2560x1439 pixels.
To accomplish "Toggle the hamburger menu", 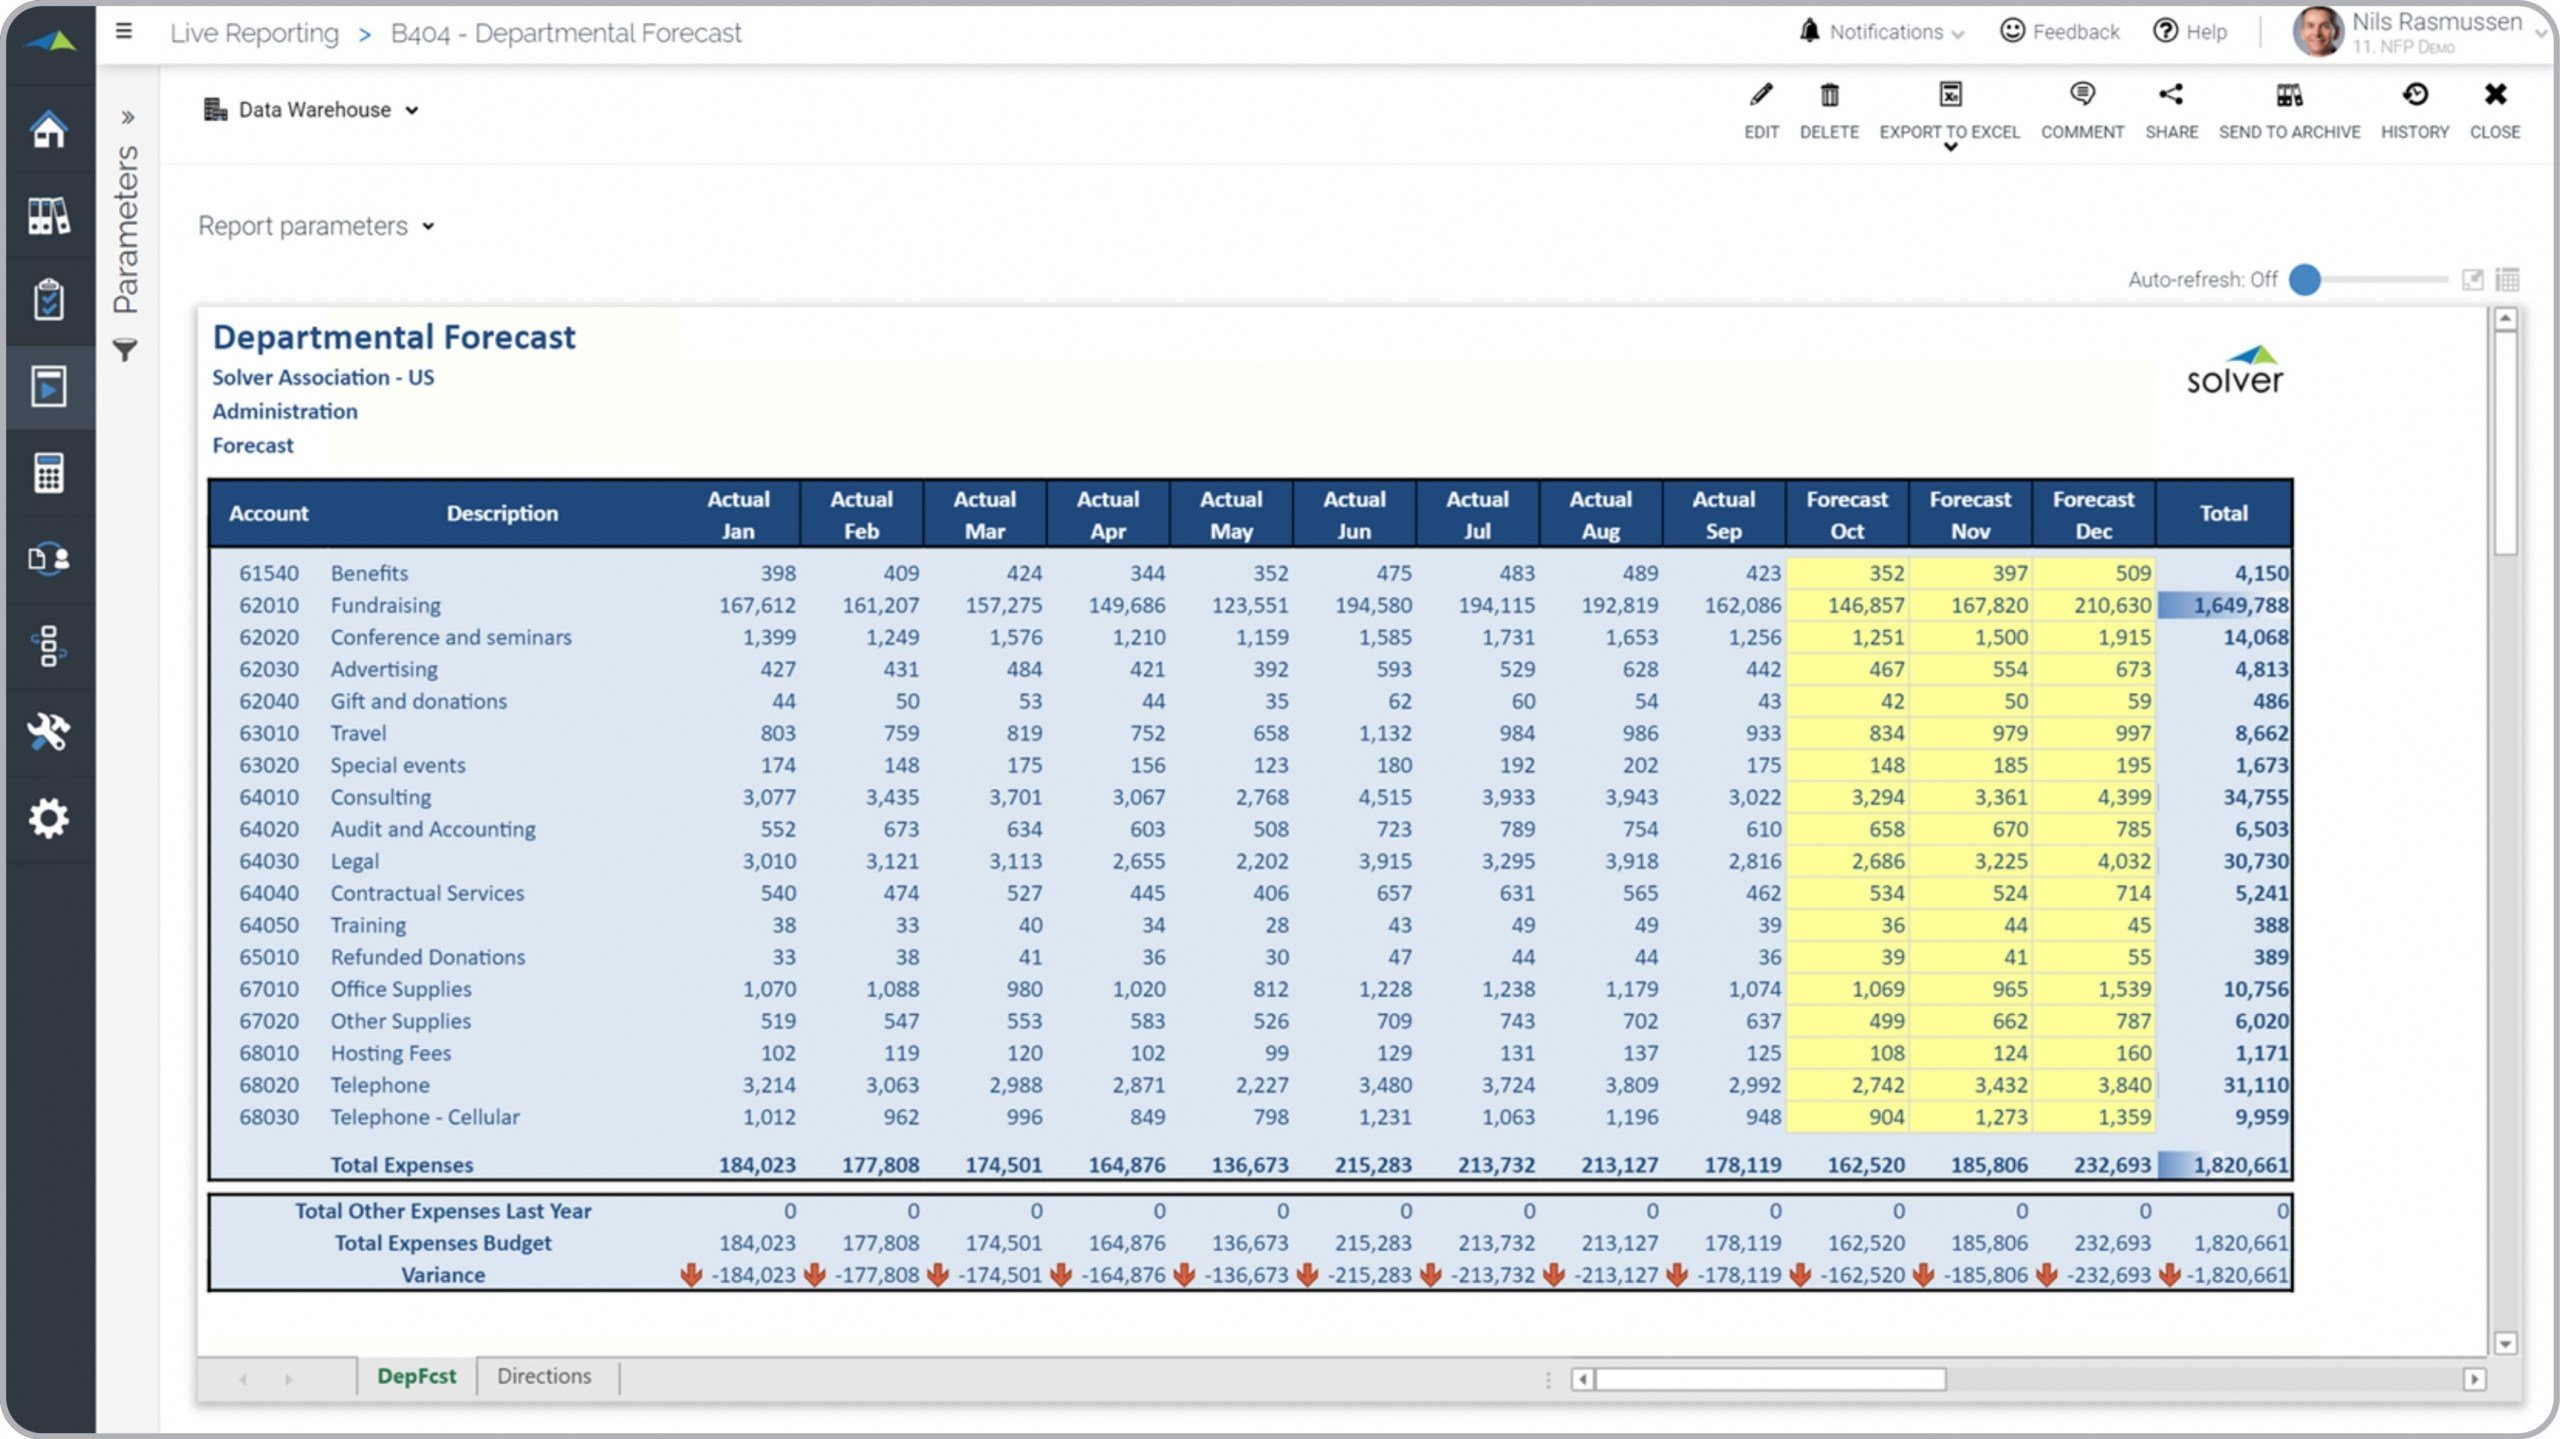I will pos(124,32).
